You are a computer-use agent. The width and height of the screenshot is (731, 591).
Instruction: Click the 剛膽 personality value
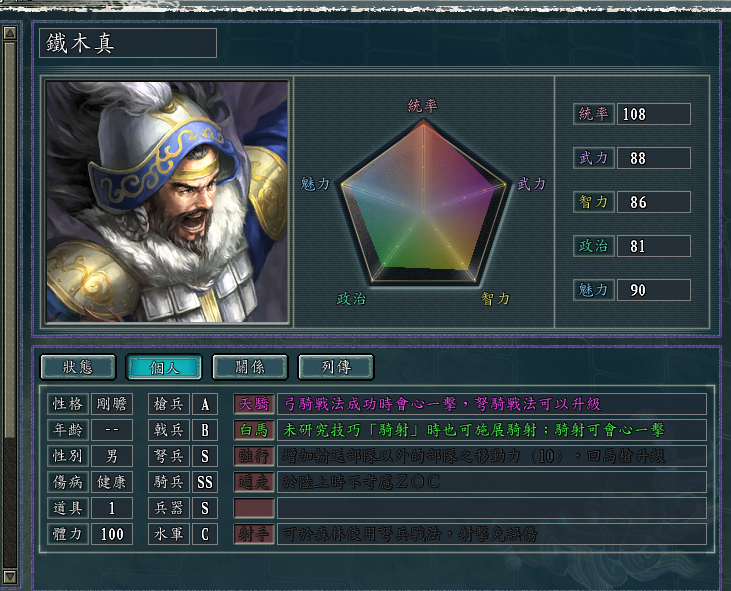click(111, 404)
